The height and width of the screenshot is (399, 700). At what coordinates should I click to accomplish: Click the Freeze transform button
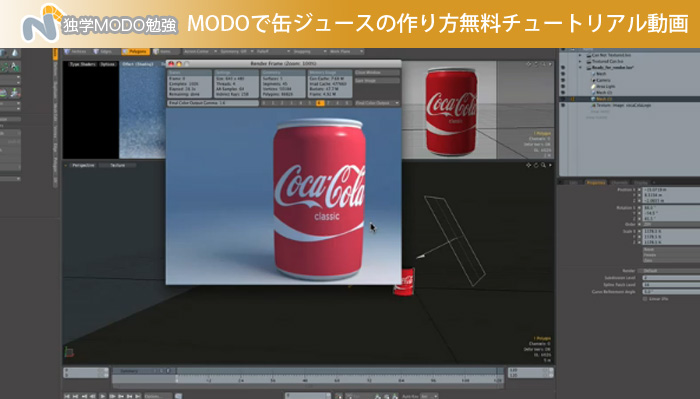671,255
